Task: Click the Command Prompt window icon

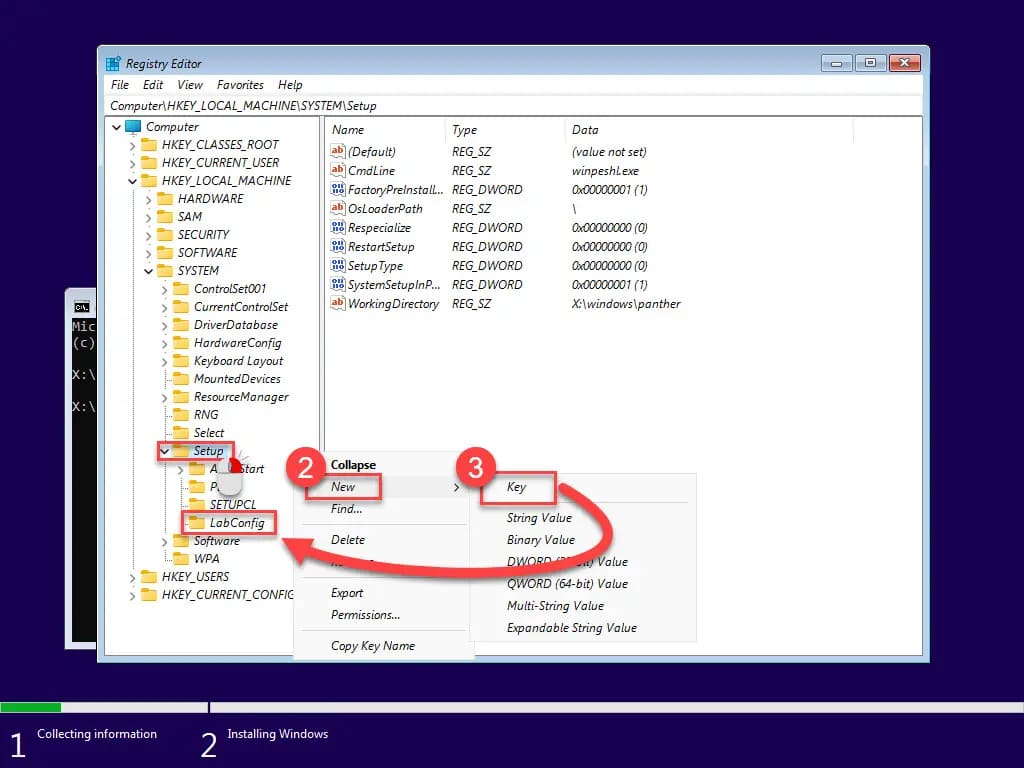Action: pyautogui.click(x=81, y=307)
